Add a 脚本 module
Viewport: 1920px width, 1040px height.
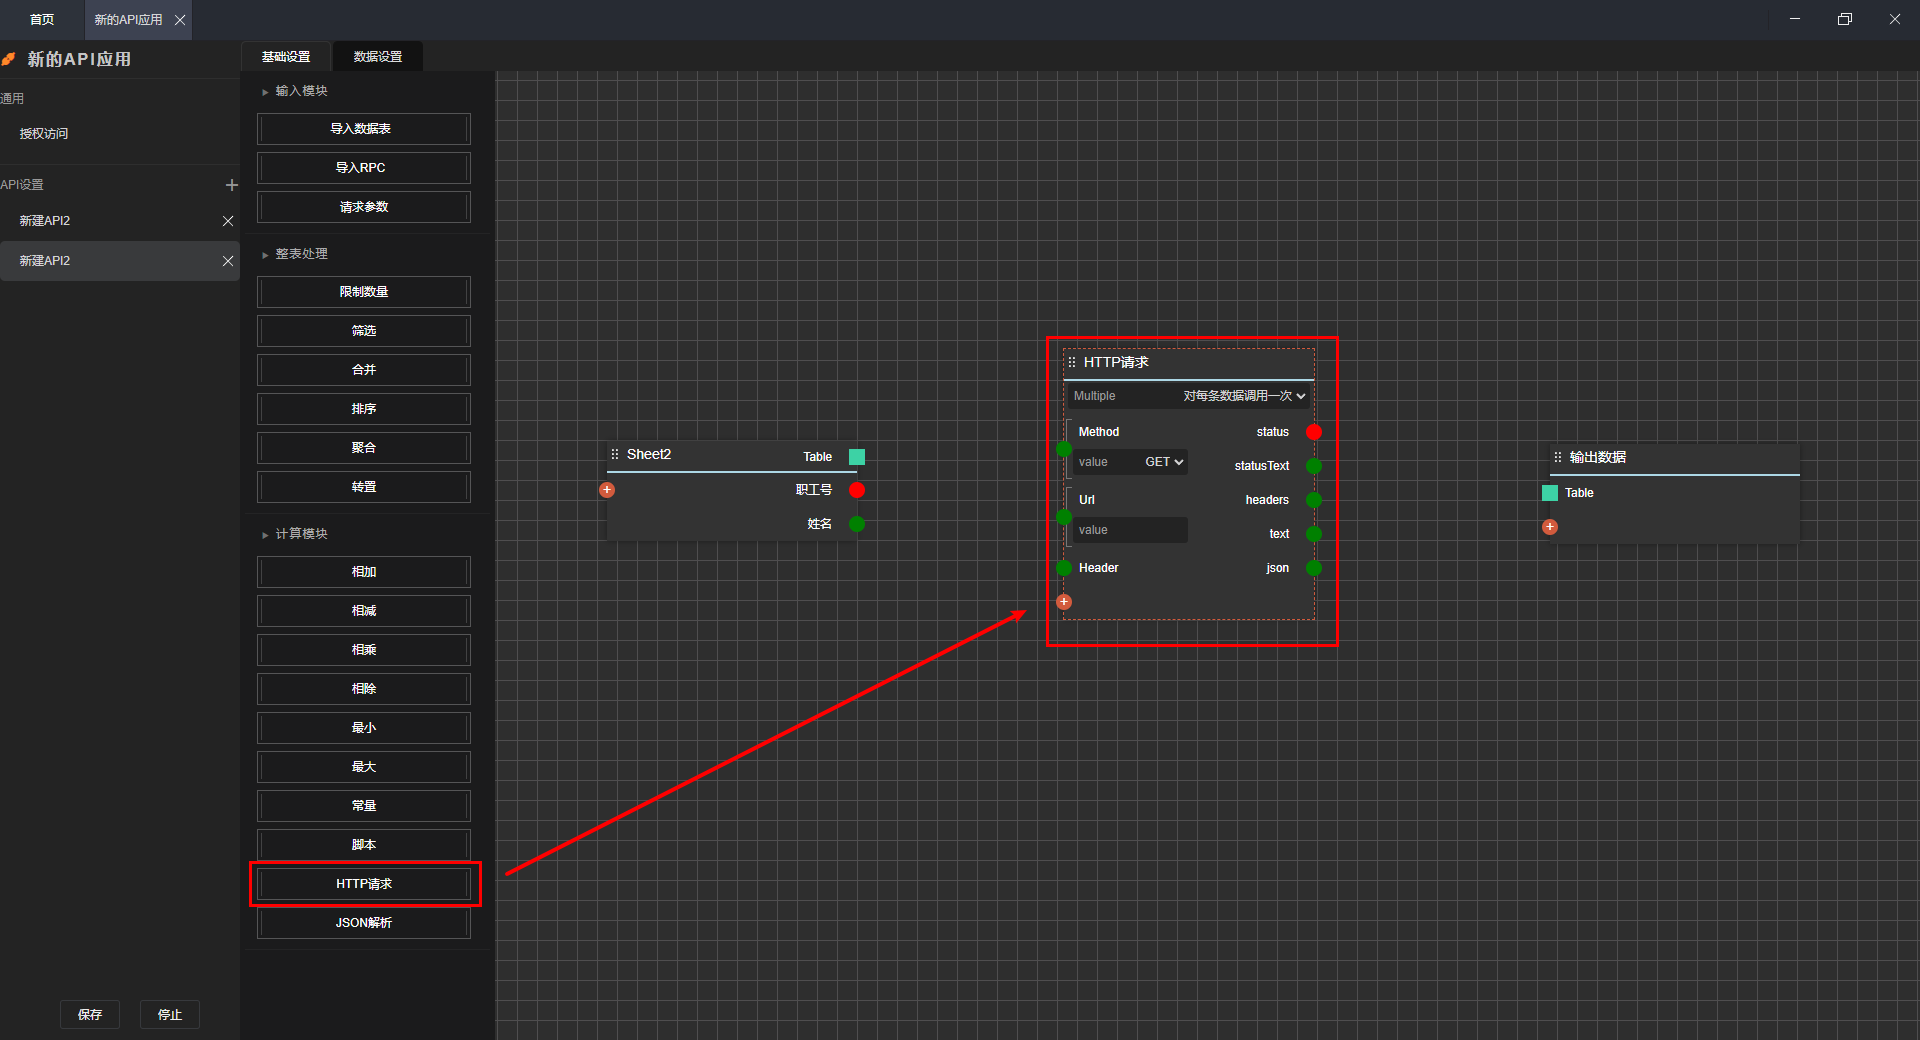click(x=364, y=845)
